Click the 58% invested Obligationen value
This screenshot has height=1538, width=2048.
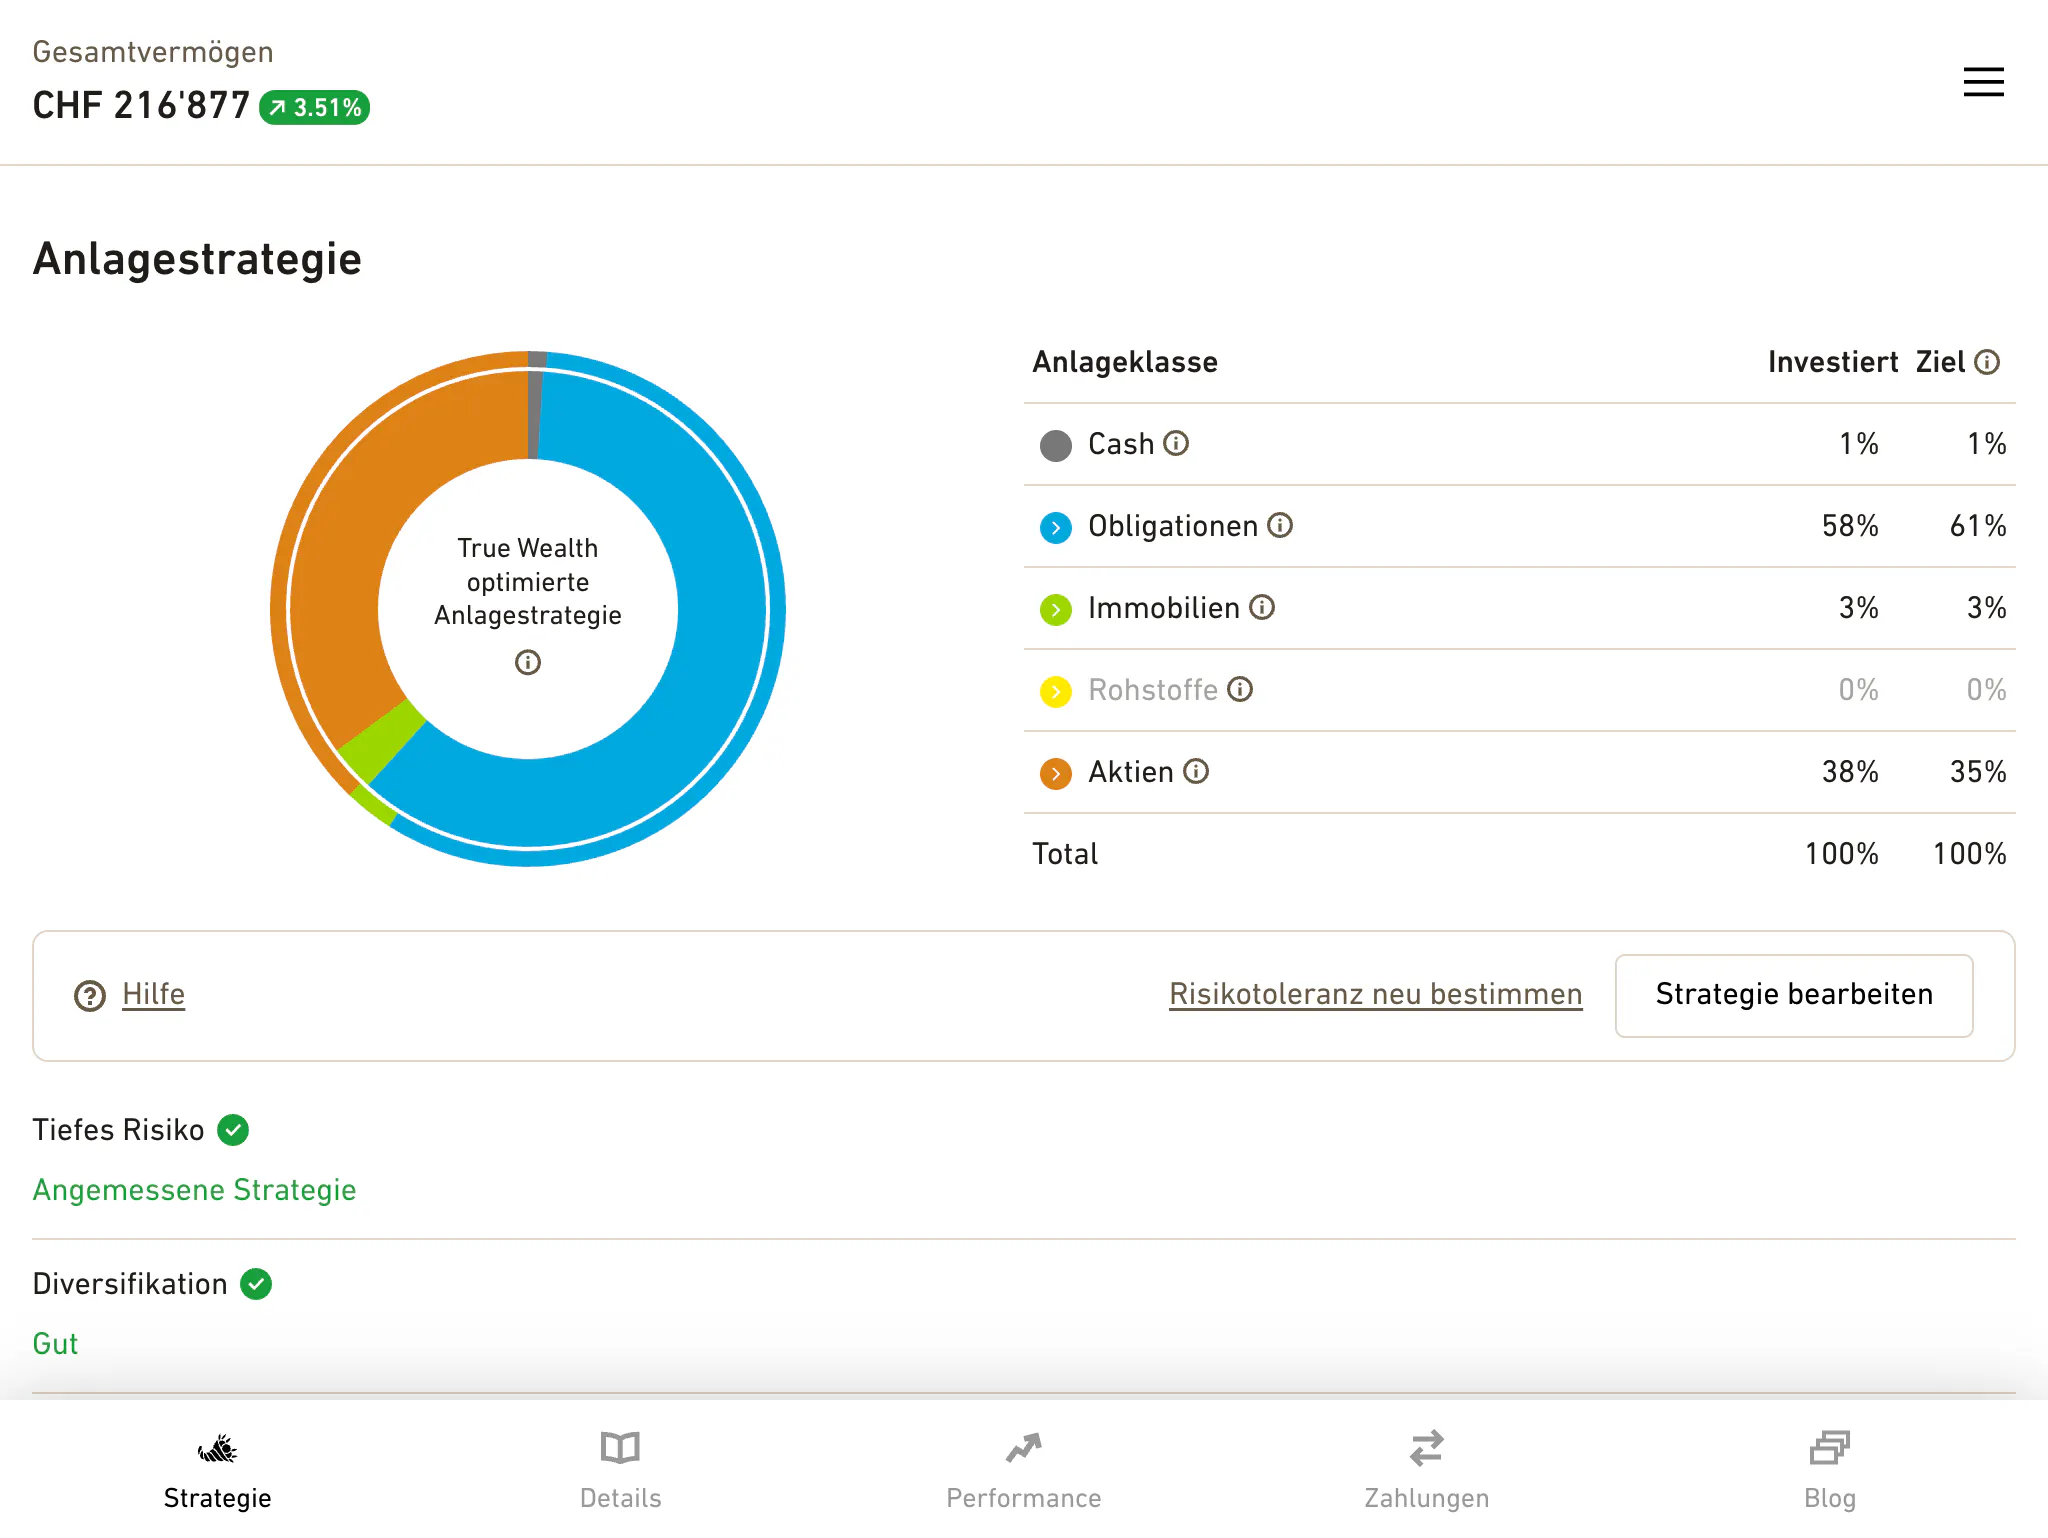coord(1850,526)
